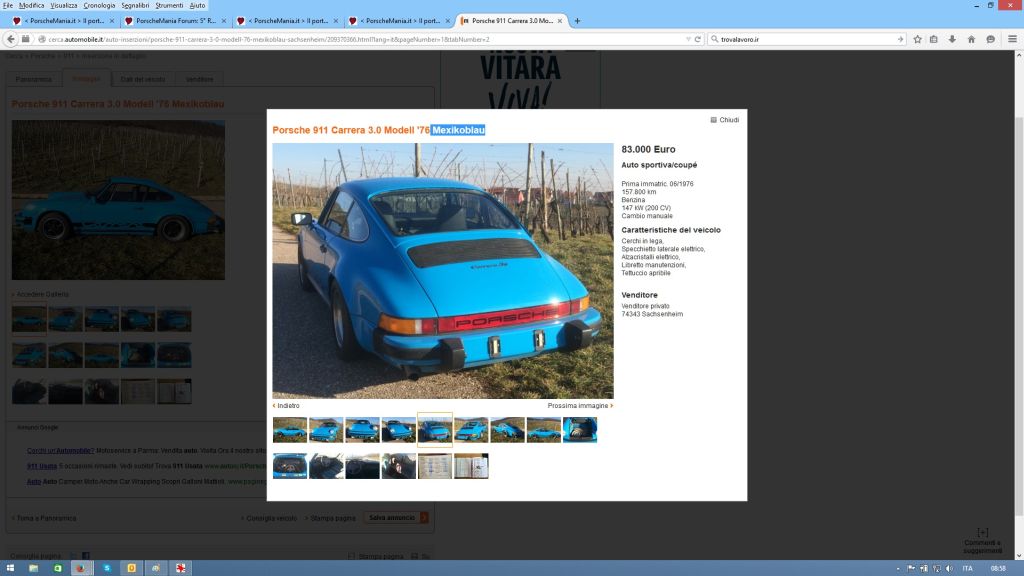Open the Modifica menu
The image size is (1024, 576).
point(31,5)
